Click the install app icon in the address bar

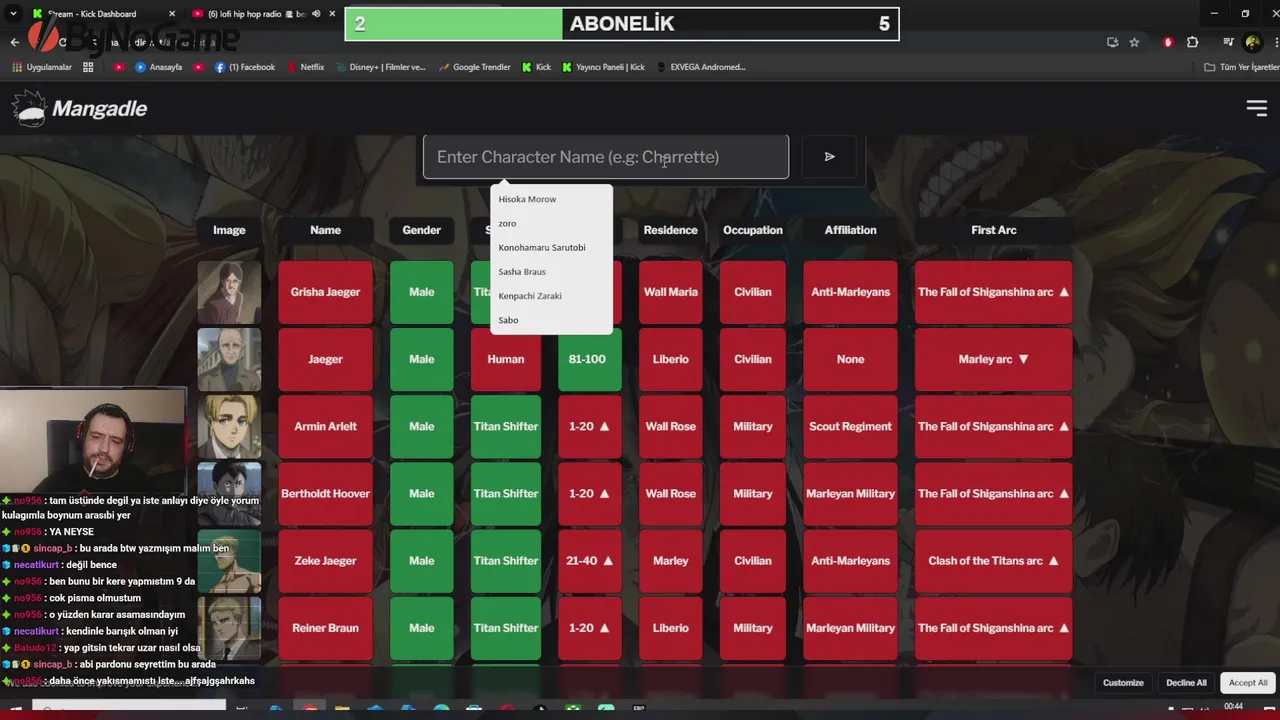tap(1112, 42)
